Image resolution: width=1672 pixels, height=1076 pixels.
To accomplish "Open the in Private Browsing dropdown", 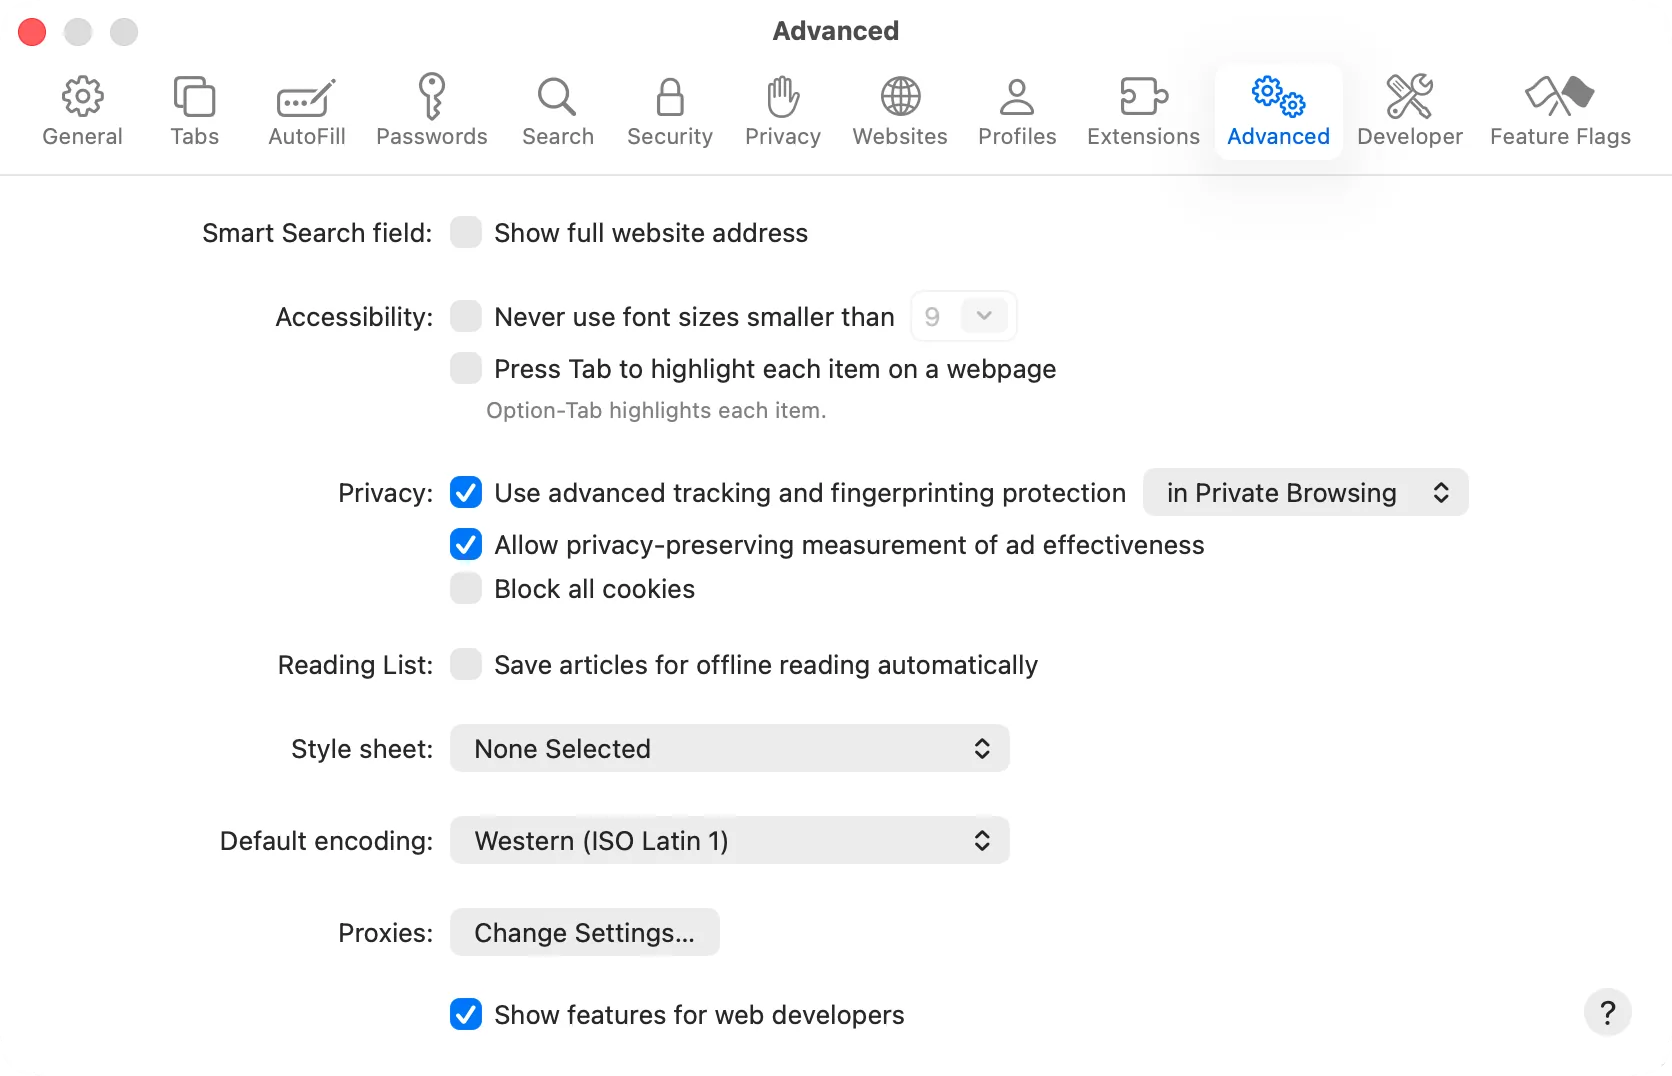I will [x=1305, y=493].
